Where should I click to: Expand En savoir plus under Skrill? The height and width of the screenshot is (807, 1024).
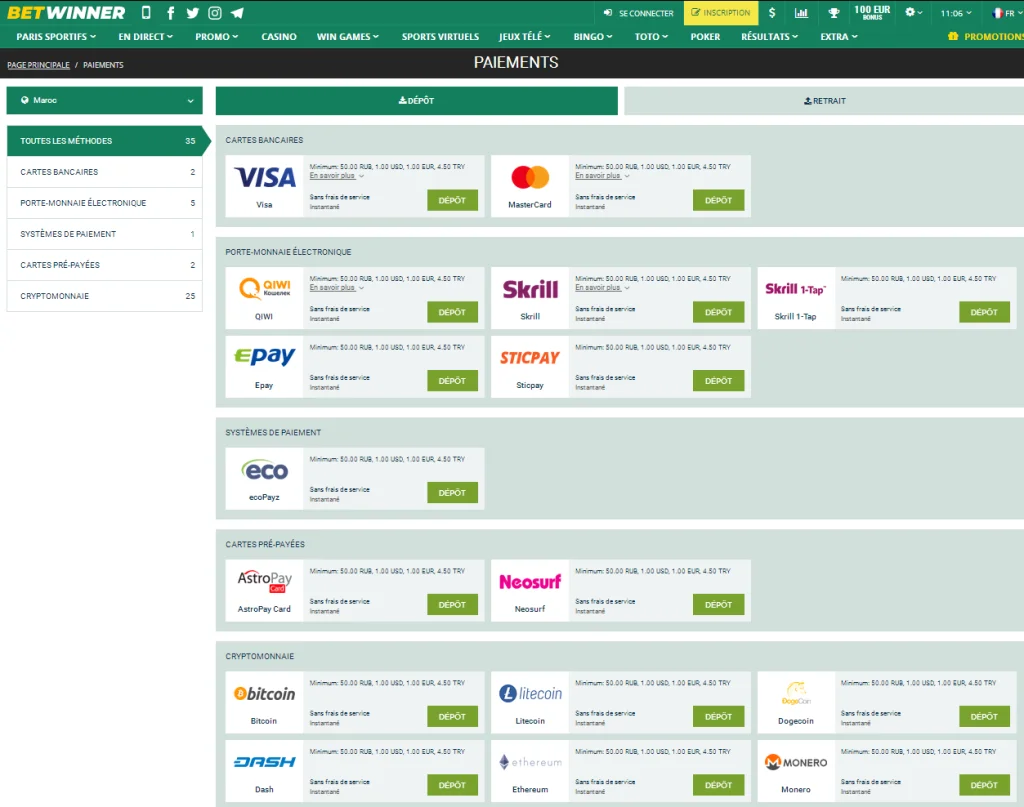click(x=602, y=287)
